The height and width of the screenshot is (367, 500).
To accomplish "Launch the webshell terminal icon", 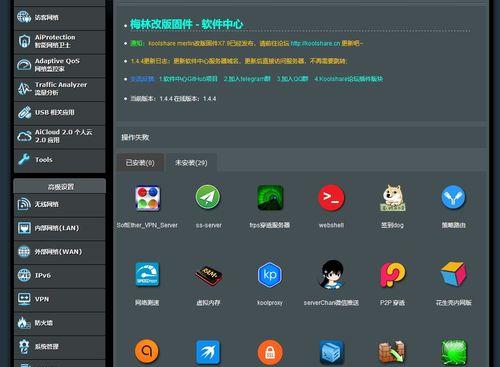I will click(x=331, y=198).
